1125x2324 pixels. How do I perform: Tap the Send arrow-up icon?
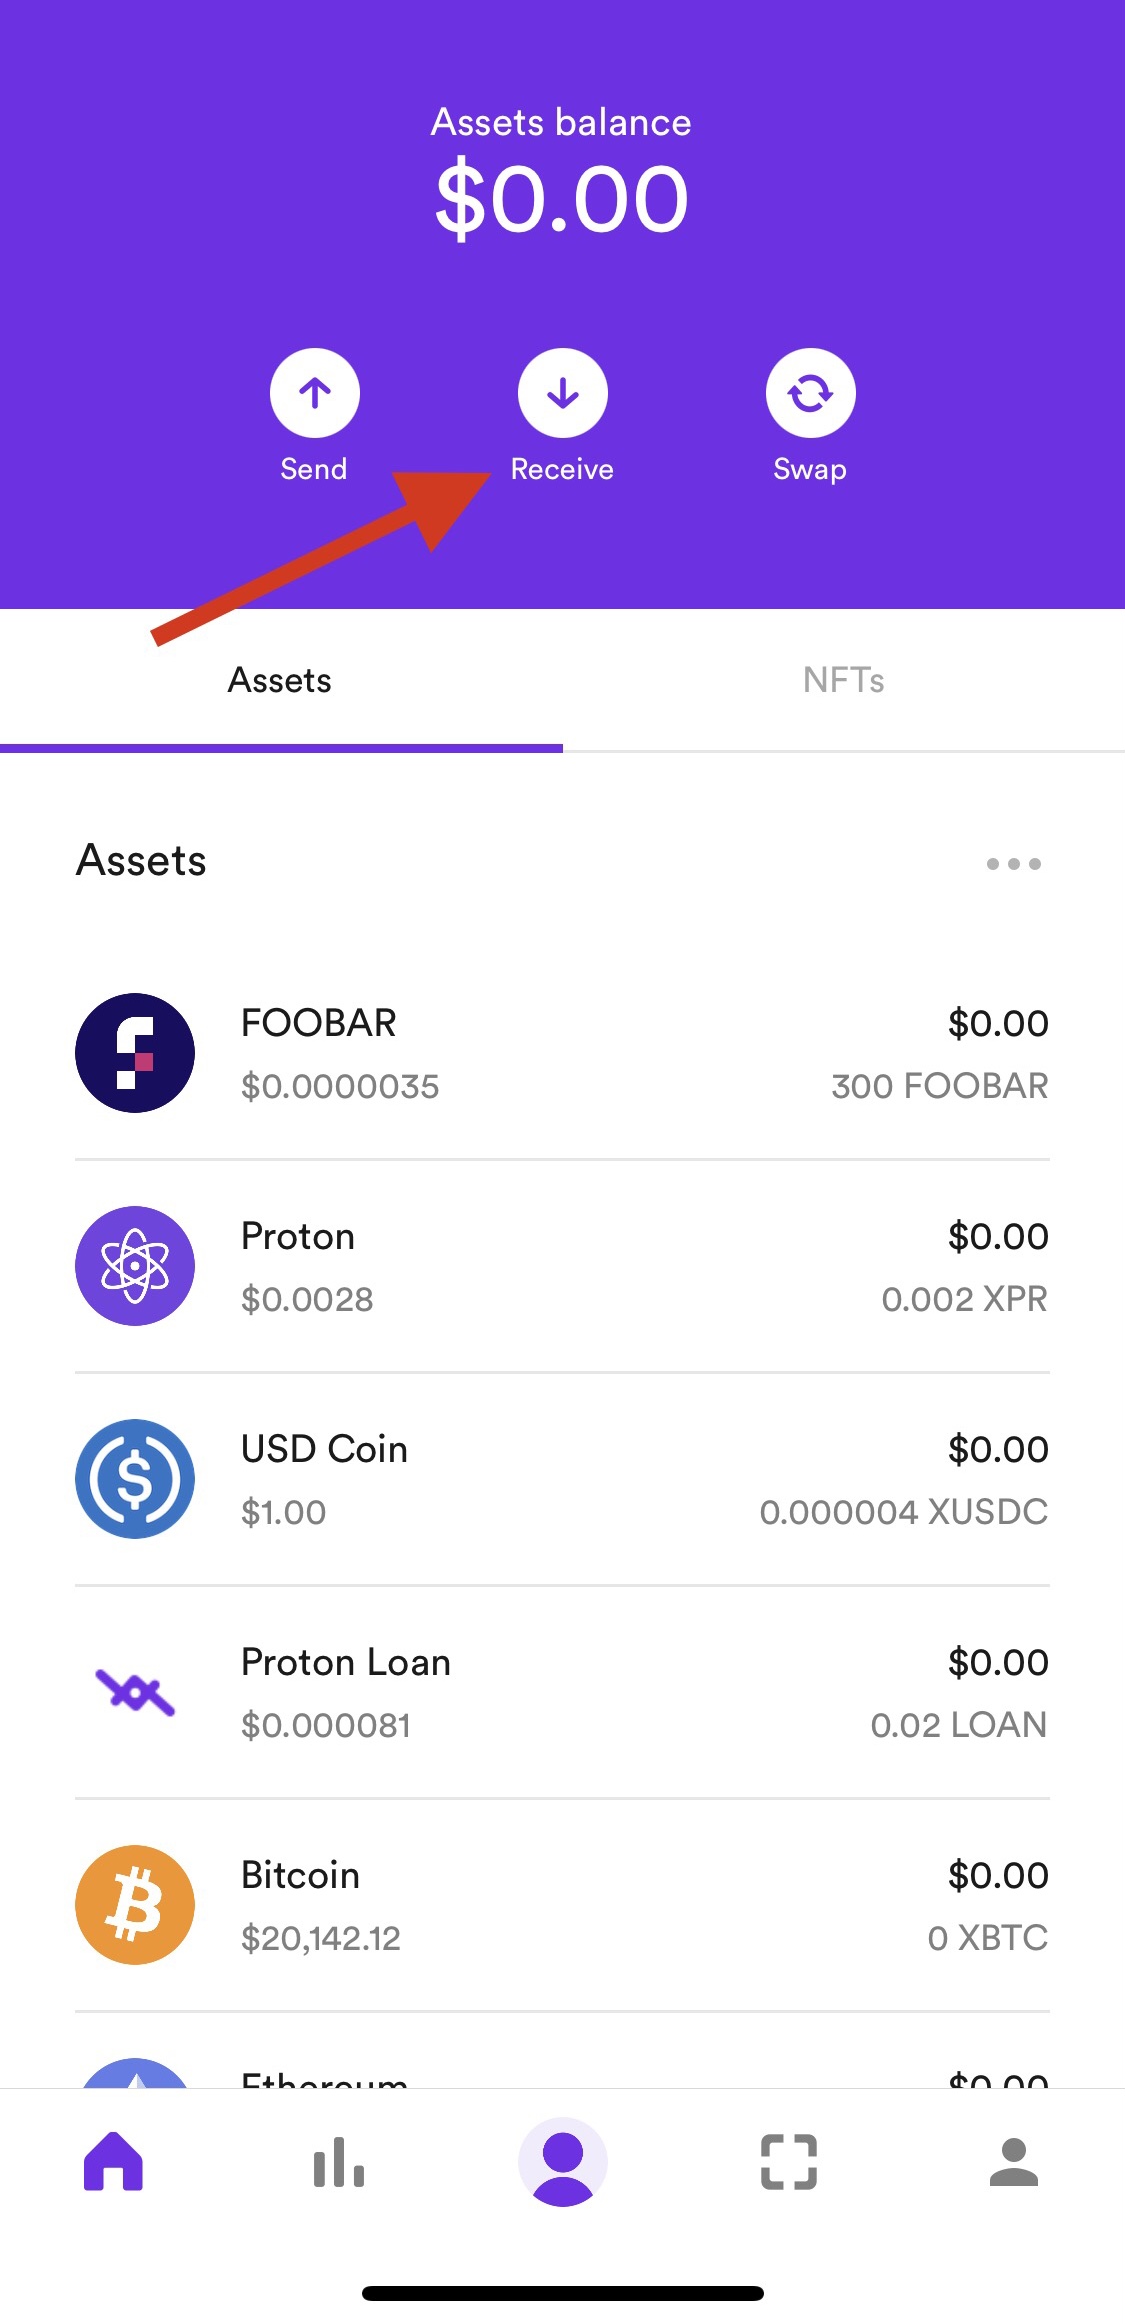315,393
